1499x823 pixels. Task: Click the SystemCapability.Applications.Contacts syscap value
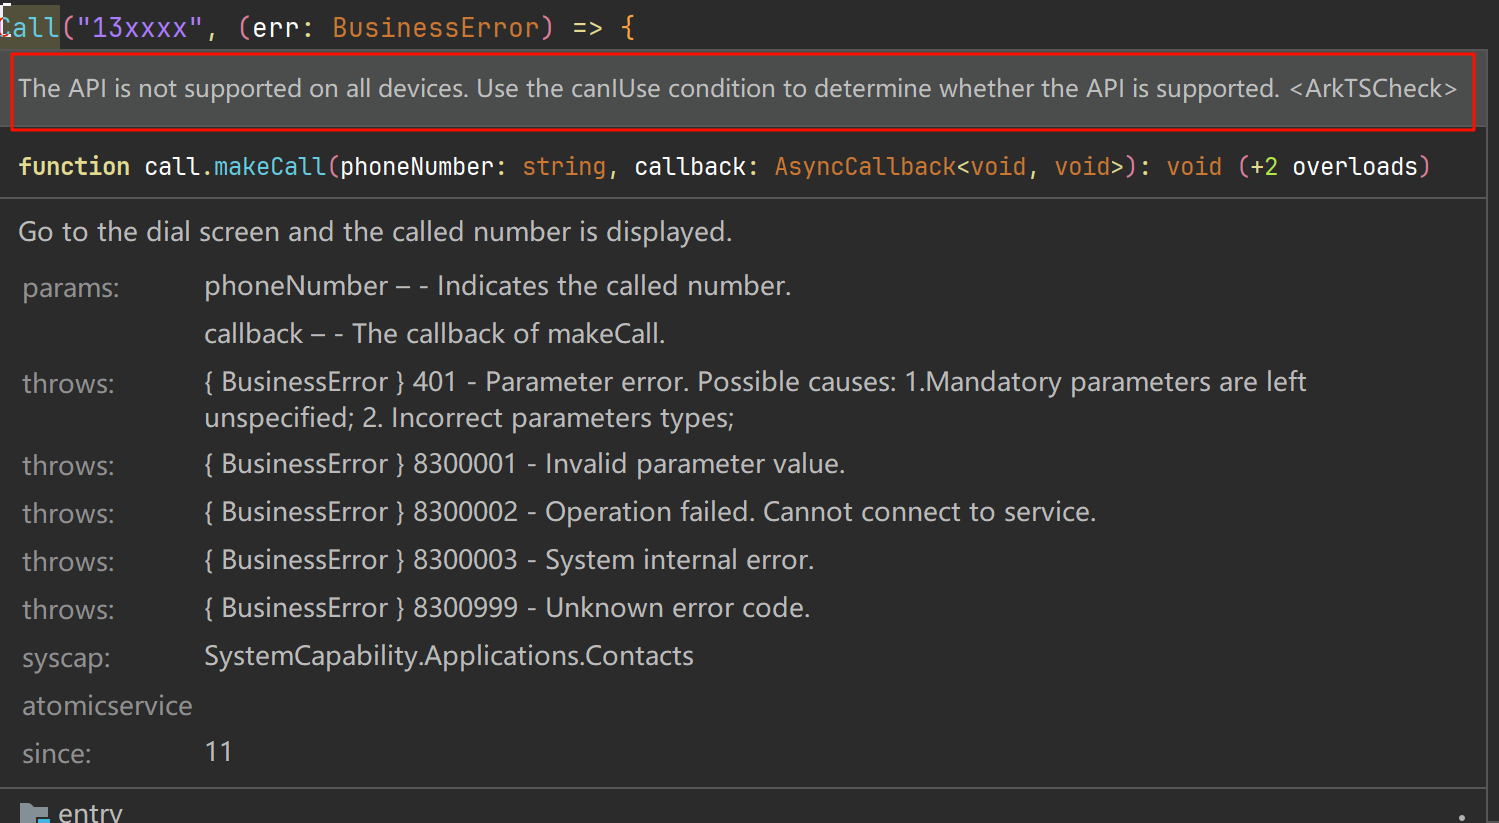click(x=449, y=656)
